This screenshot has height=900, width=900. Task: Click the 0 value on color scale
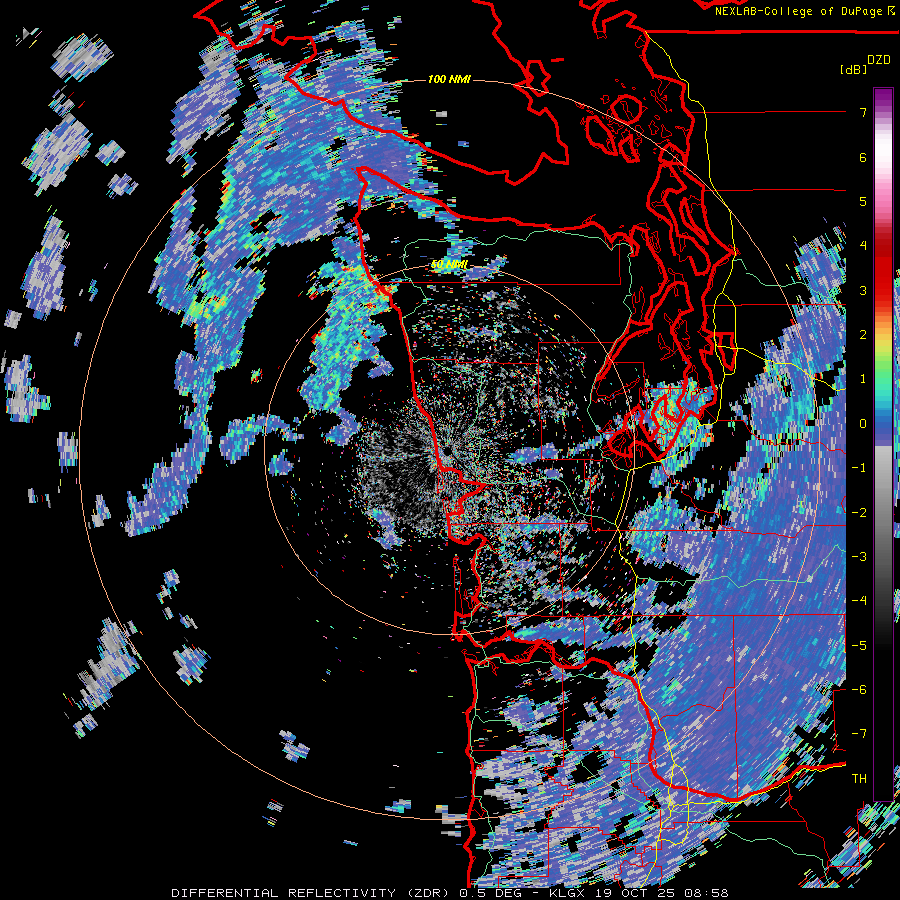[863, 424]
